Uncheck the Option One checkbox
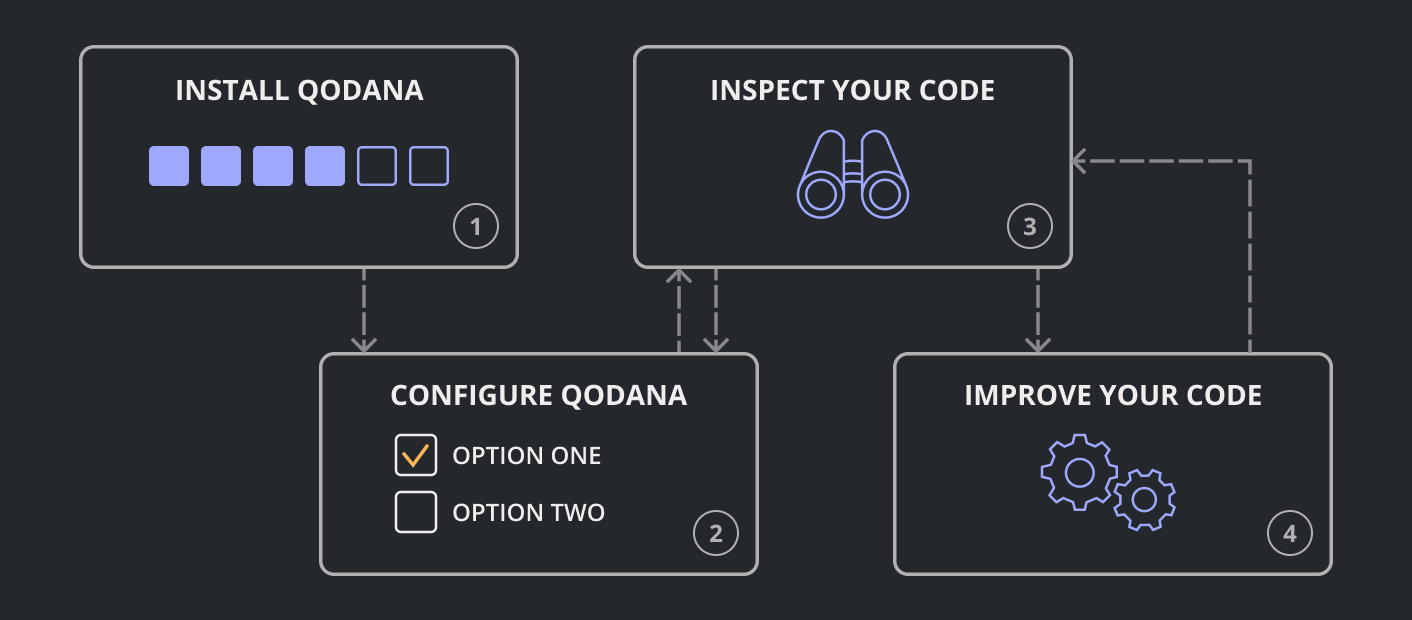The height and width of the screenshot is (620, 1412). pos(416,456)
